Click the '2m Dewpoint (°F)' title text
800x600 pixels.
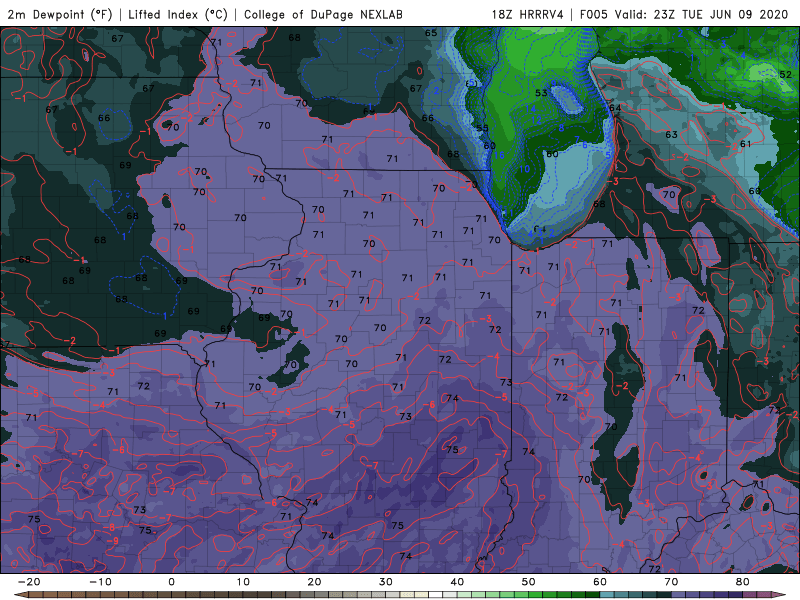60,14
